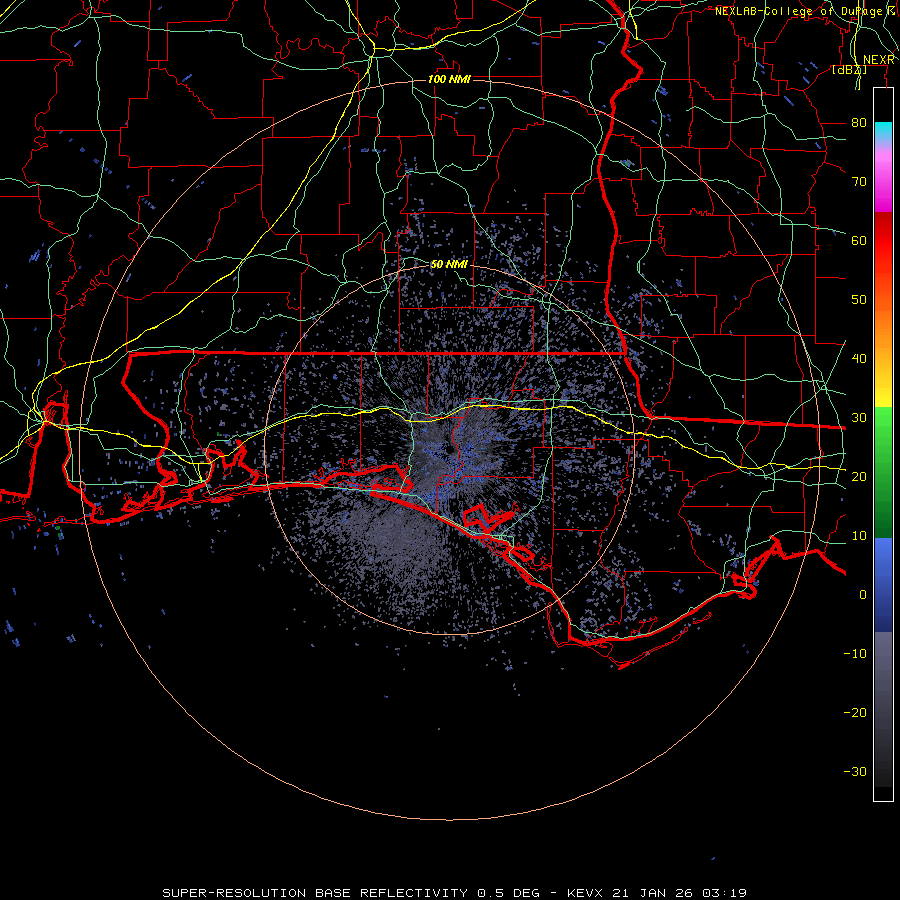Screen dimensions: 900x900
Task: Click the 60 value on the dBZ scale
Action: click(859, 240)
